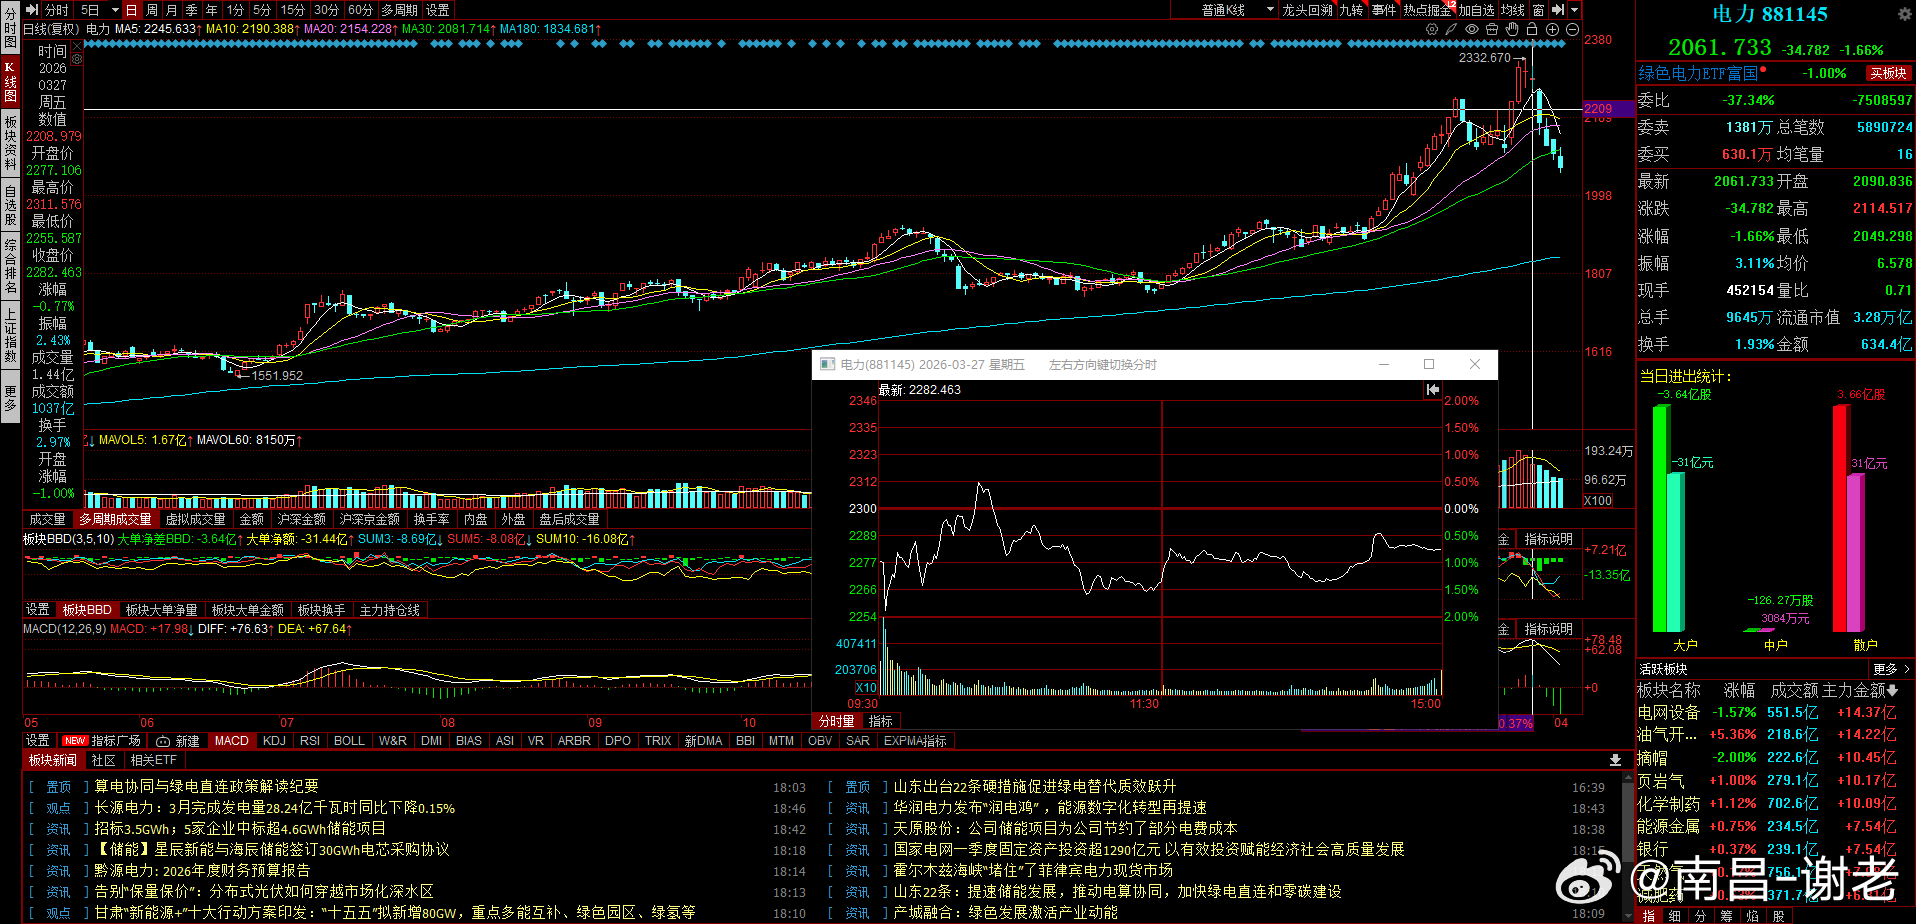Click the news list scrollbar
The width and height of the screenshot is (1916, 924).
1628,823
